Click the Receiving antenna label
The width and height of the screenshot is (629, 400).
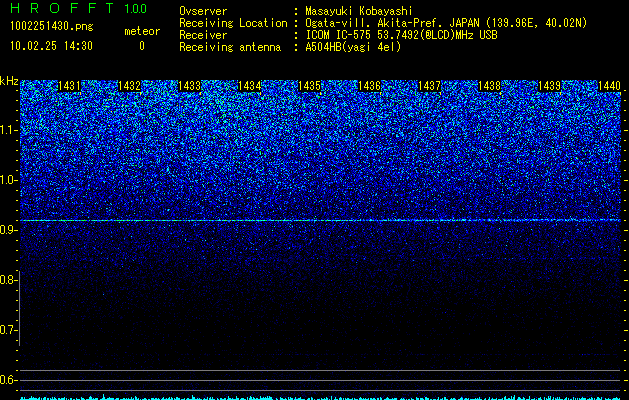[230, 47]
